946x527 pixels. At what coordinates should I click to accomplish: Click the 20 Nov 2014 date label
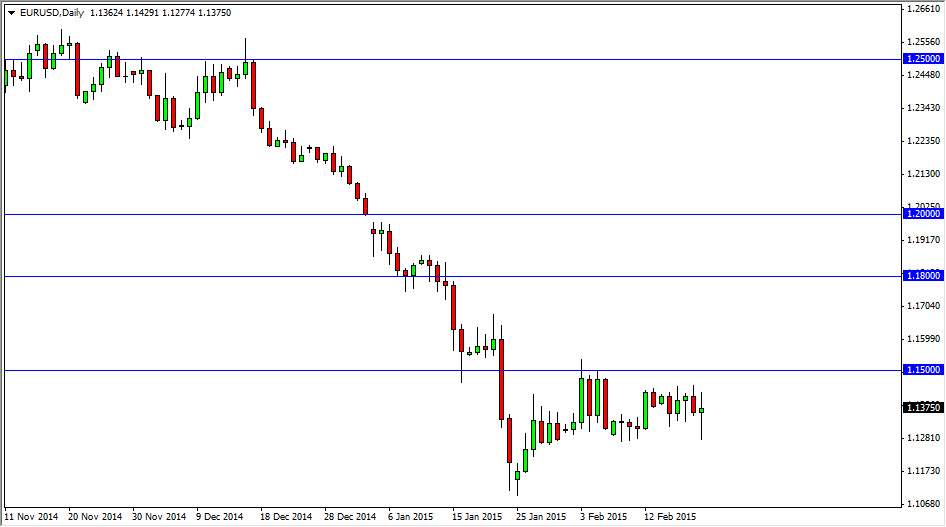[x=95, y=517]
